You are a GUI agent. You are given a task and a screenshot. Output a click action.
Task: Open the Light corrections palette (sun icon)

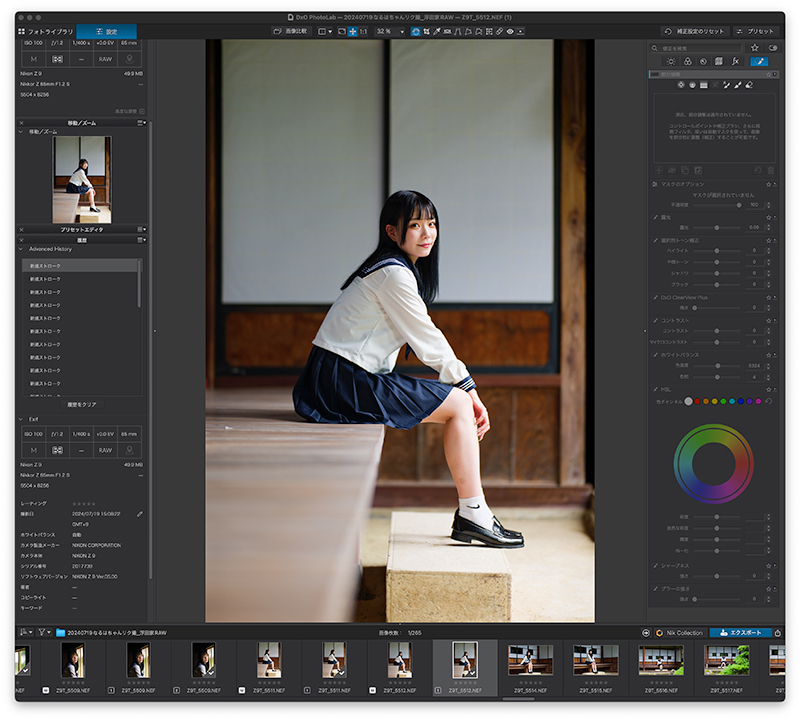pos(671,61)
